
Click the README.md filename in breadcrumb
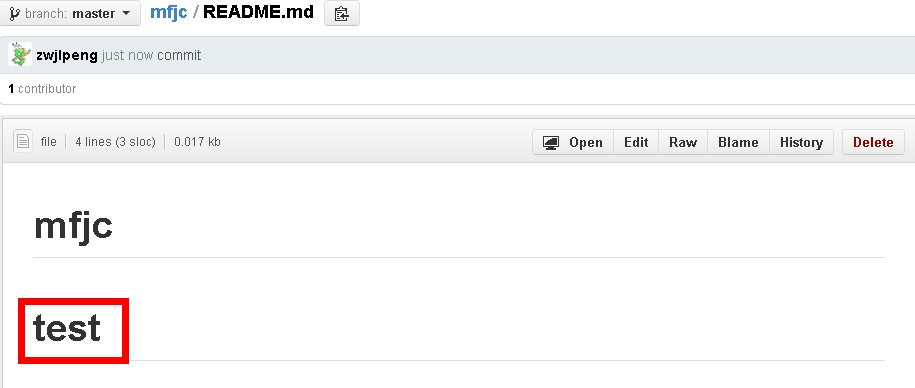(x=258, y=12)
